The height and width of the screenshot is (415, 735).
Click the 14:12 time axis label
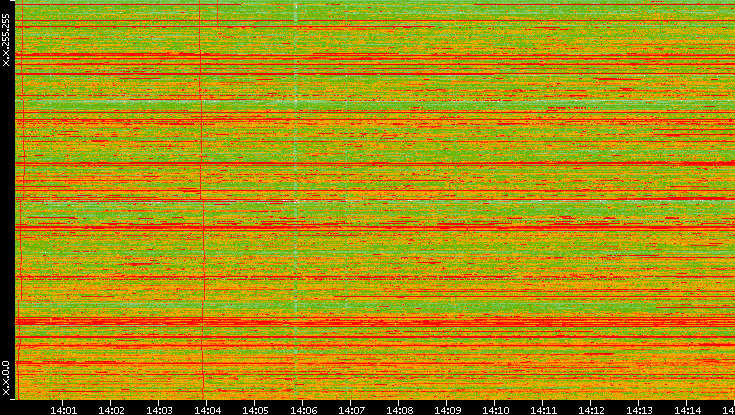(x=591, y=410)
